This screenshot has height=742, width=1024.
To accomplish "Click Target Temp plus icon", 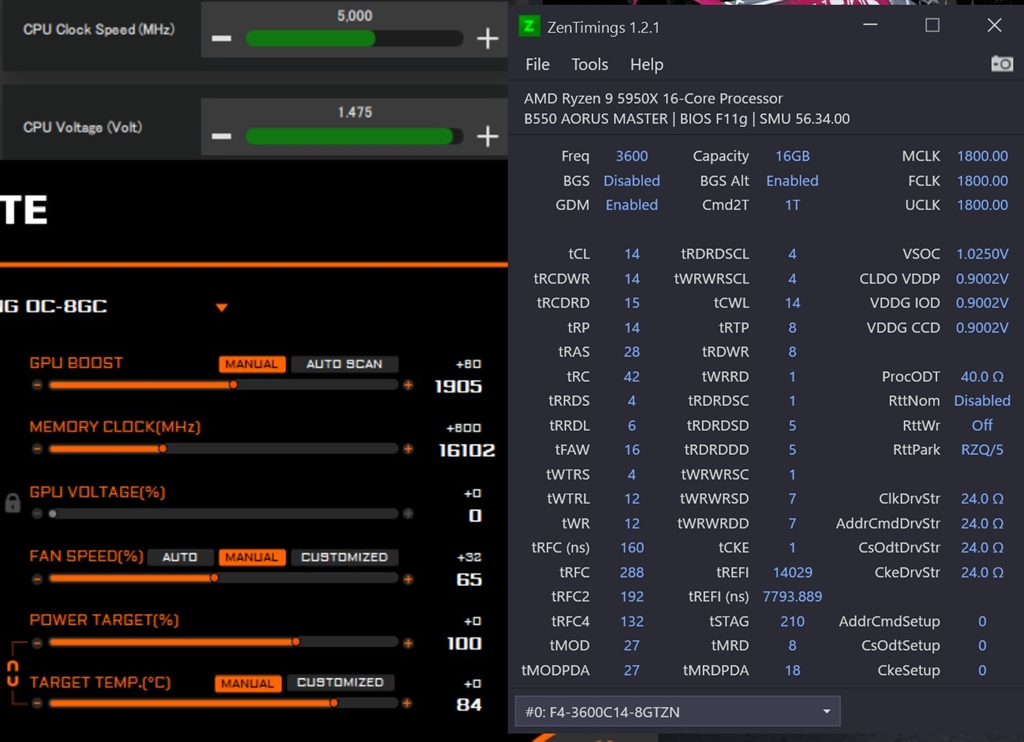I will point(407,703).
